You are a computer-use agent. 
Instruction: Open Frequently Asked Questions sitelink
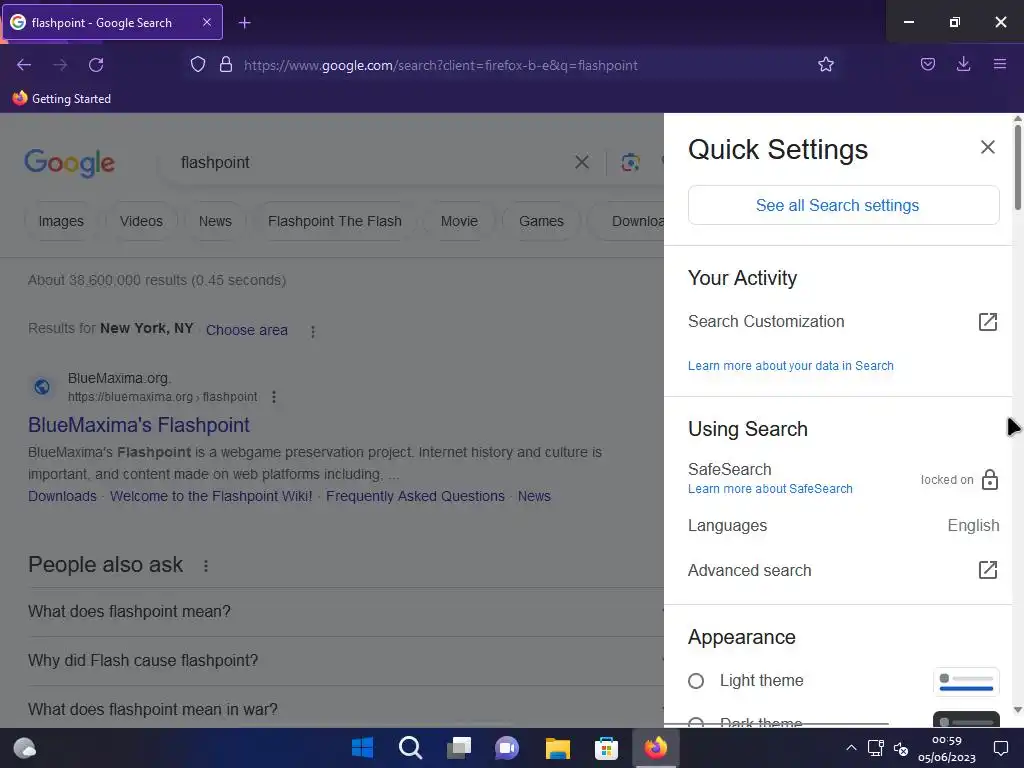click(x=415, y=496)
